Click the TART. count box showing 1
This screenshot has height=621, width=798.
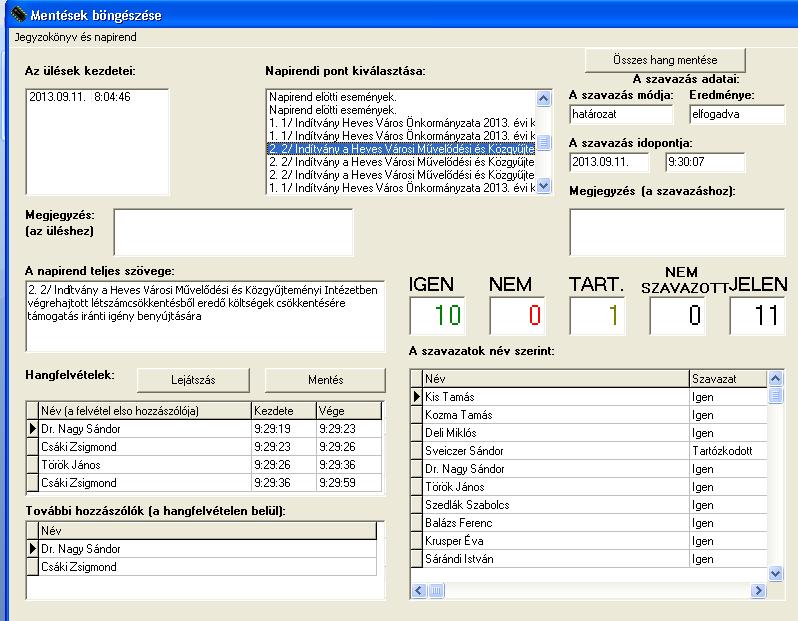pyautogui.click(x=597, y=316)
